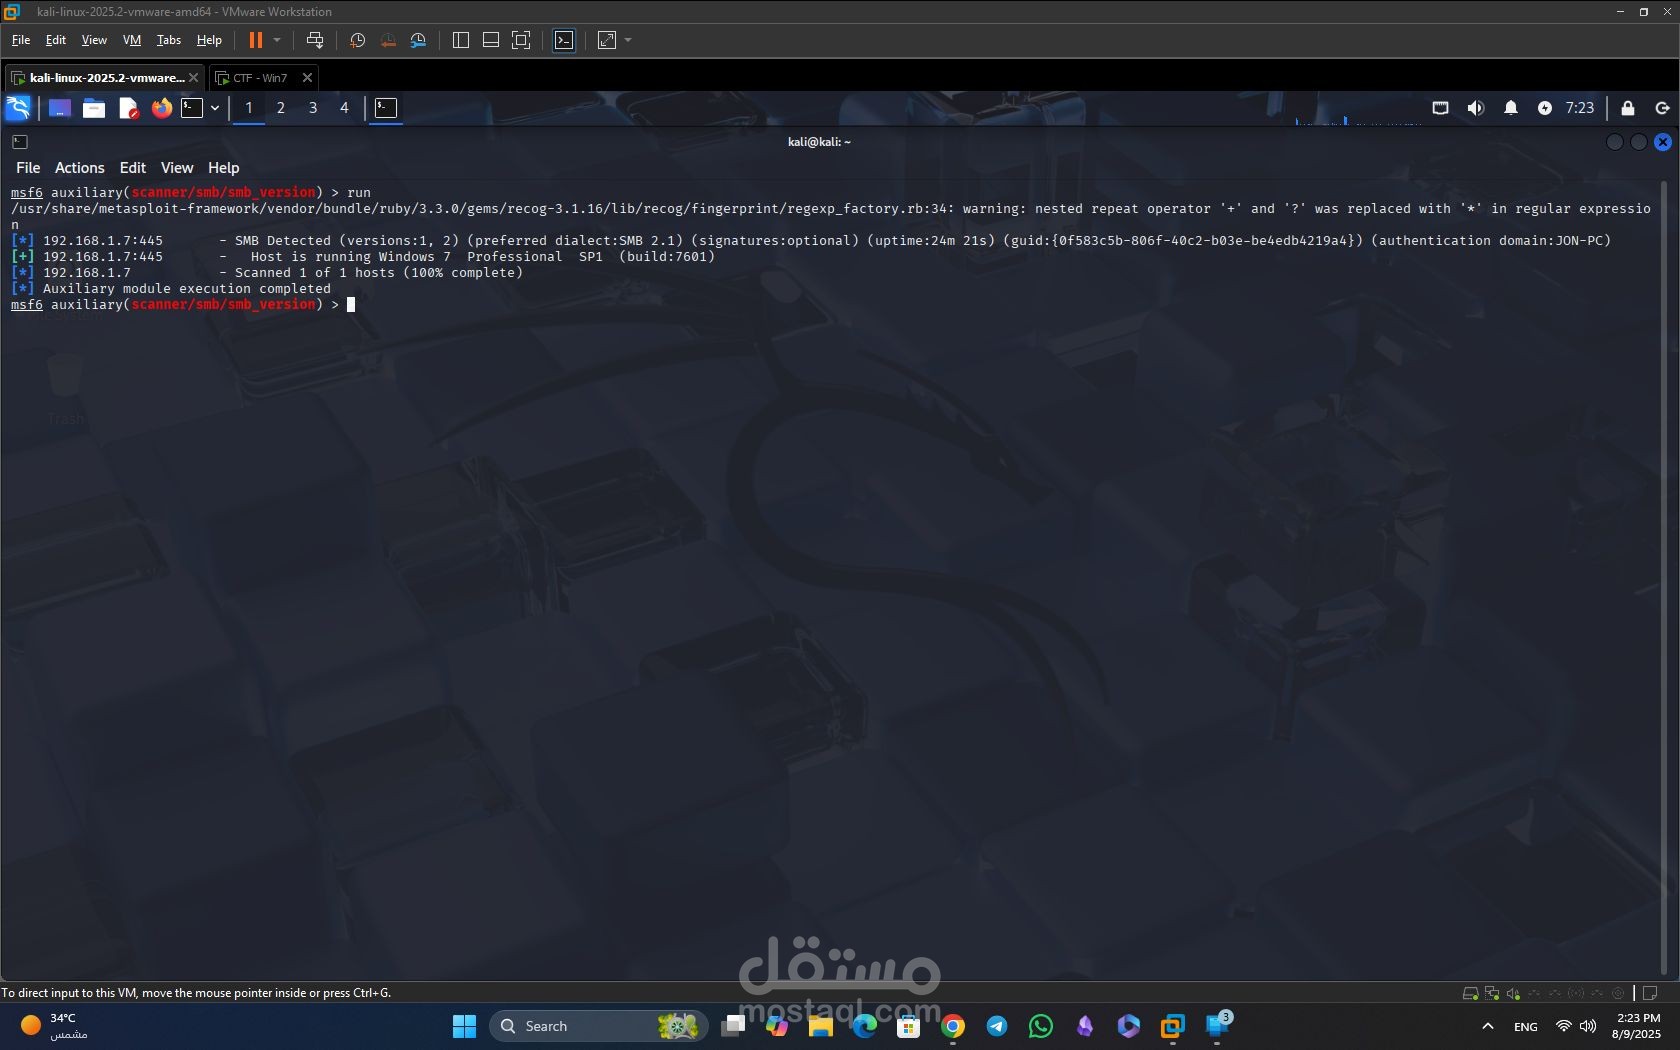Toggle the VMware library sidebar
Viewport: 1680px width, 1050px height.
[461, 40]
